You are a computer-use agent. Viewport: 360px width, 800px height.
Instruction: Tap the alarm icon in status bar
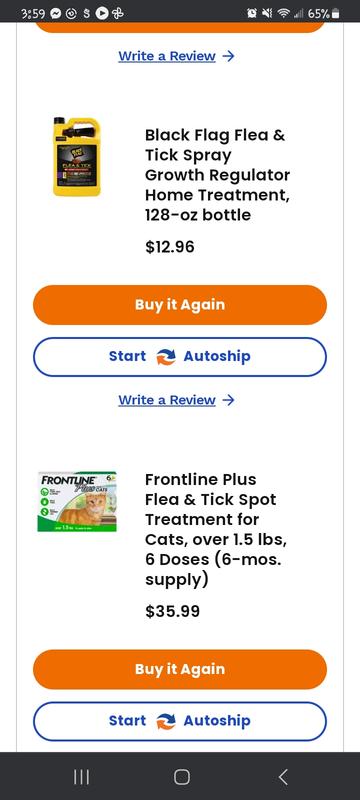click(x=251, y=14)
